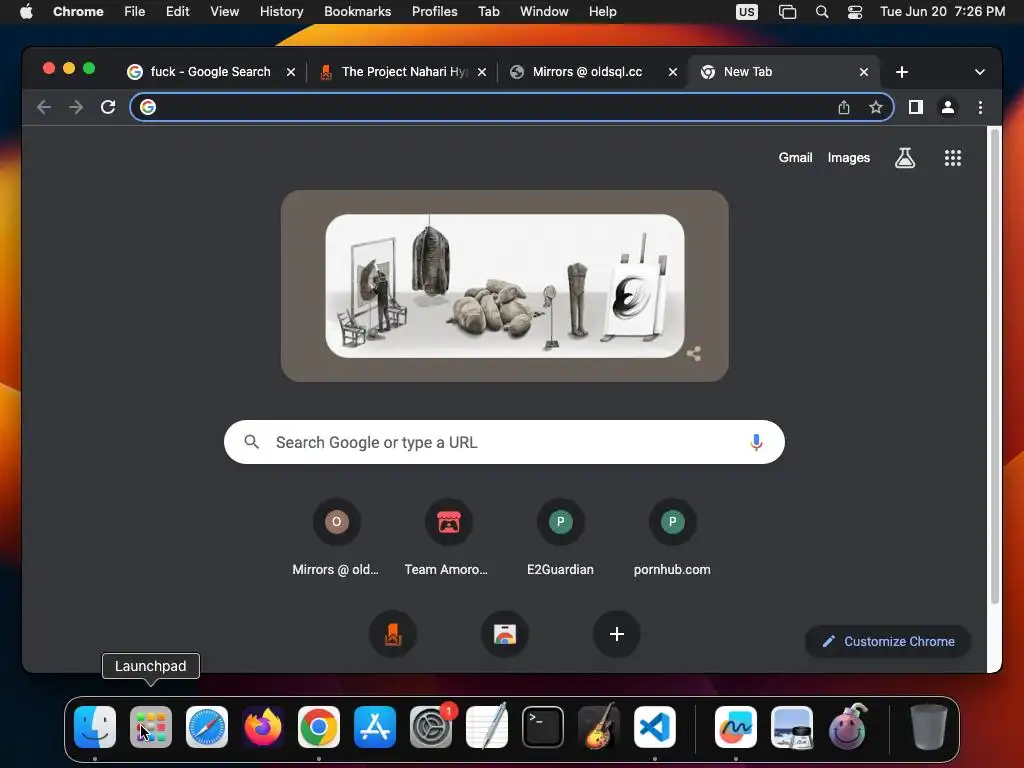This screenshot has height=768, width=1024.
Task: Open Search Labs flask icon
Action: coord(904,158)
